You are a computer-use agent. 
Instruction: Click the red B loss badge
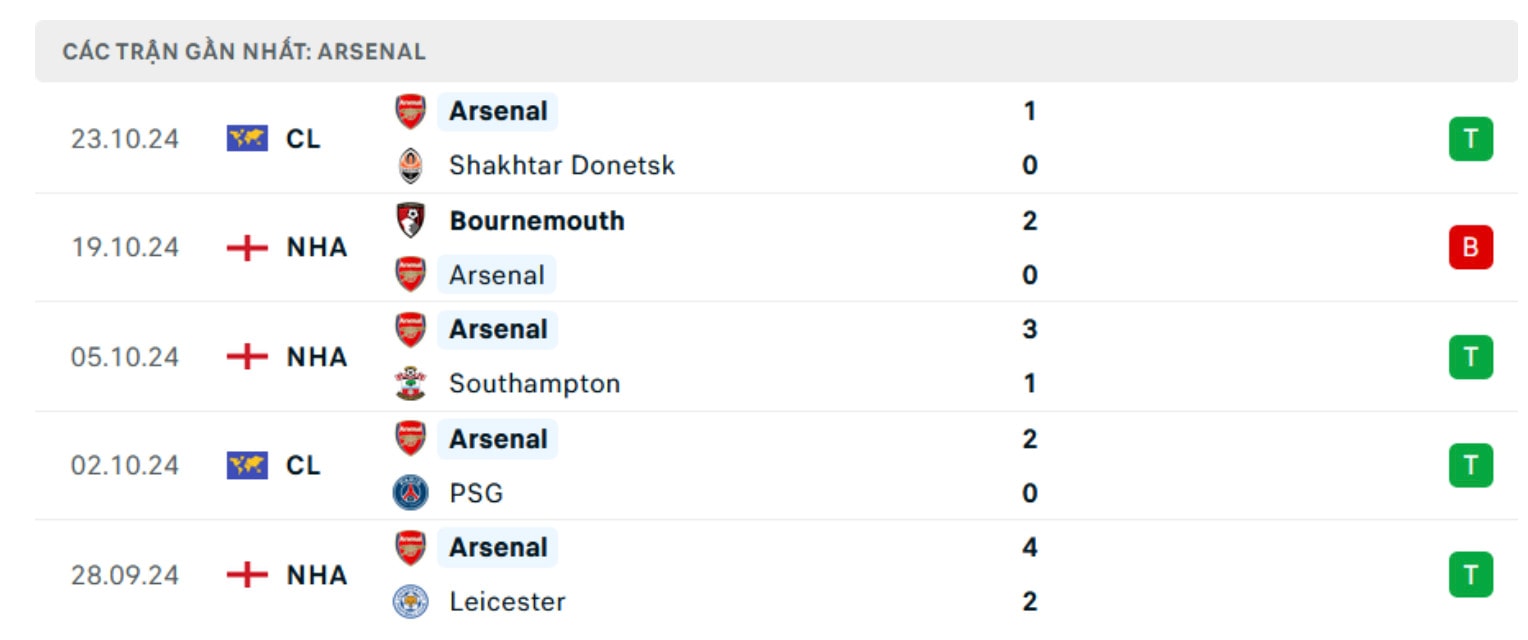[x=1470, y=248]
